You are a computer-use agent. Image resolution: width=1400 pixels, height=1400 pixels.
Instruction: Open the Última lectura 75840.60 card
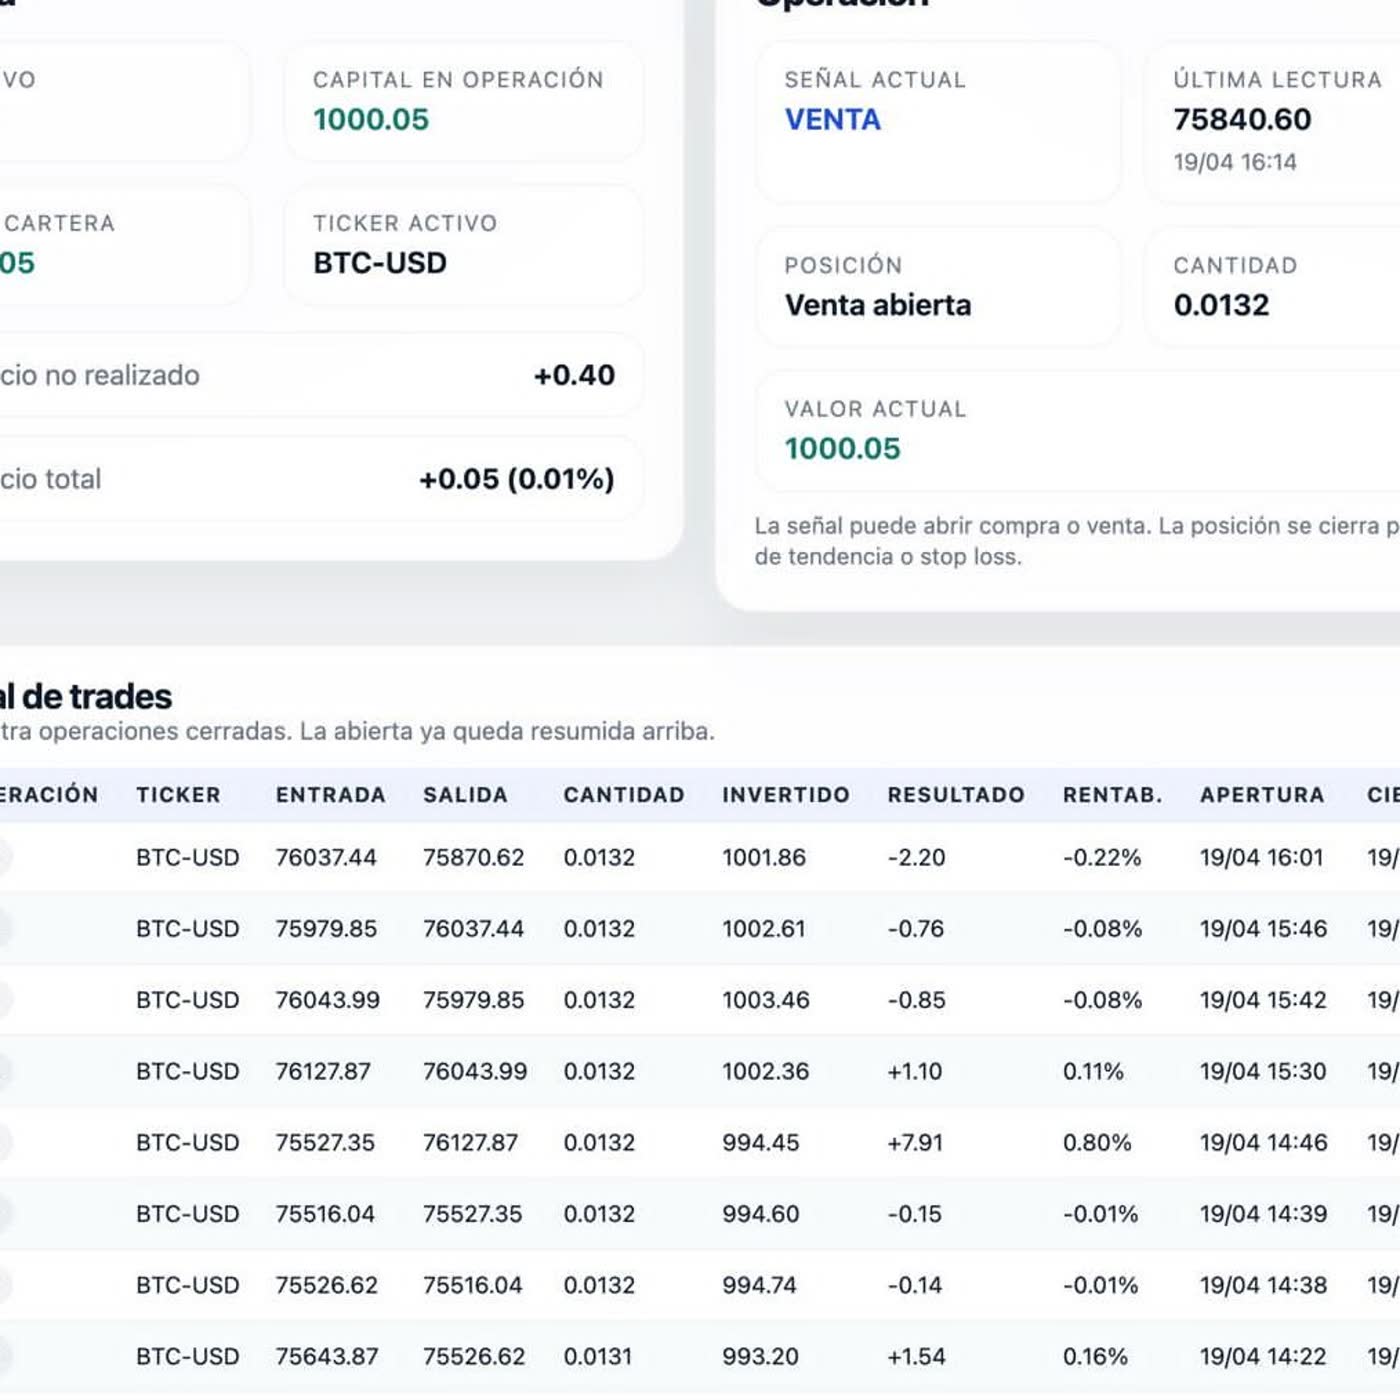(x=1273, y=122)
